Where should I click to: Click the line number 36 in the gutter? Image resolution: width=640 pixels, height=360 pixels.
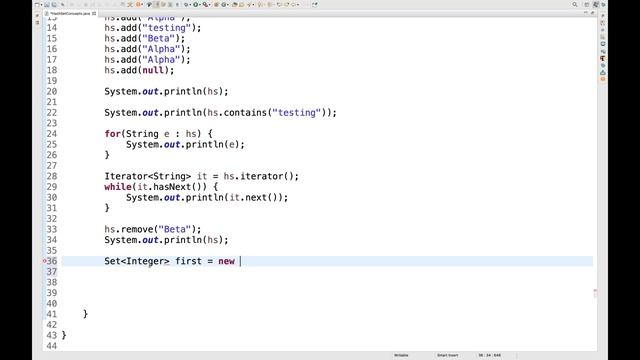point(52,261)
